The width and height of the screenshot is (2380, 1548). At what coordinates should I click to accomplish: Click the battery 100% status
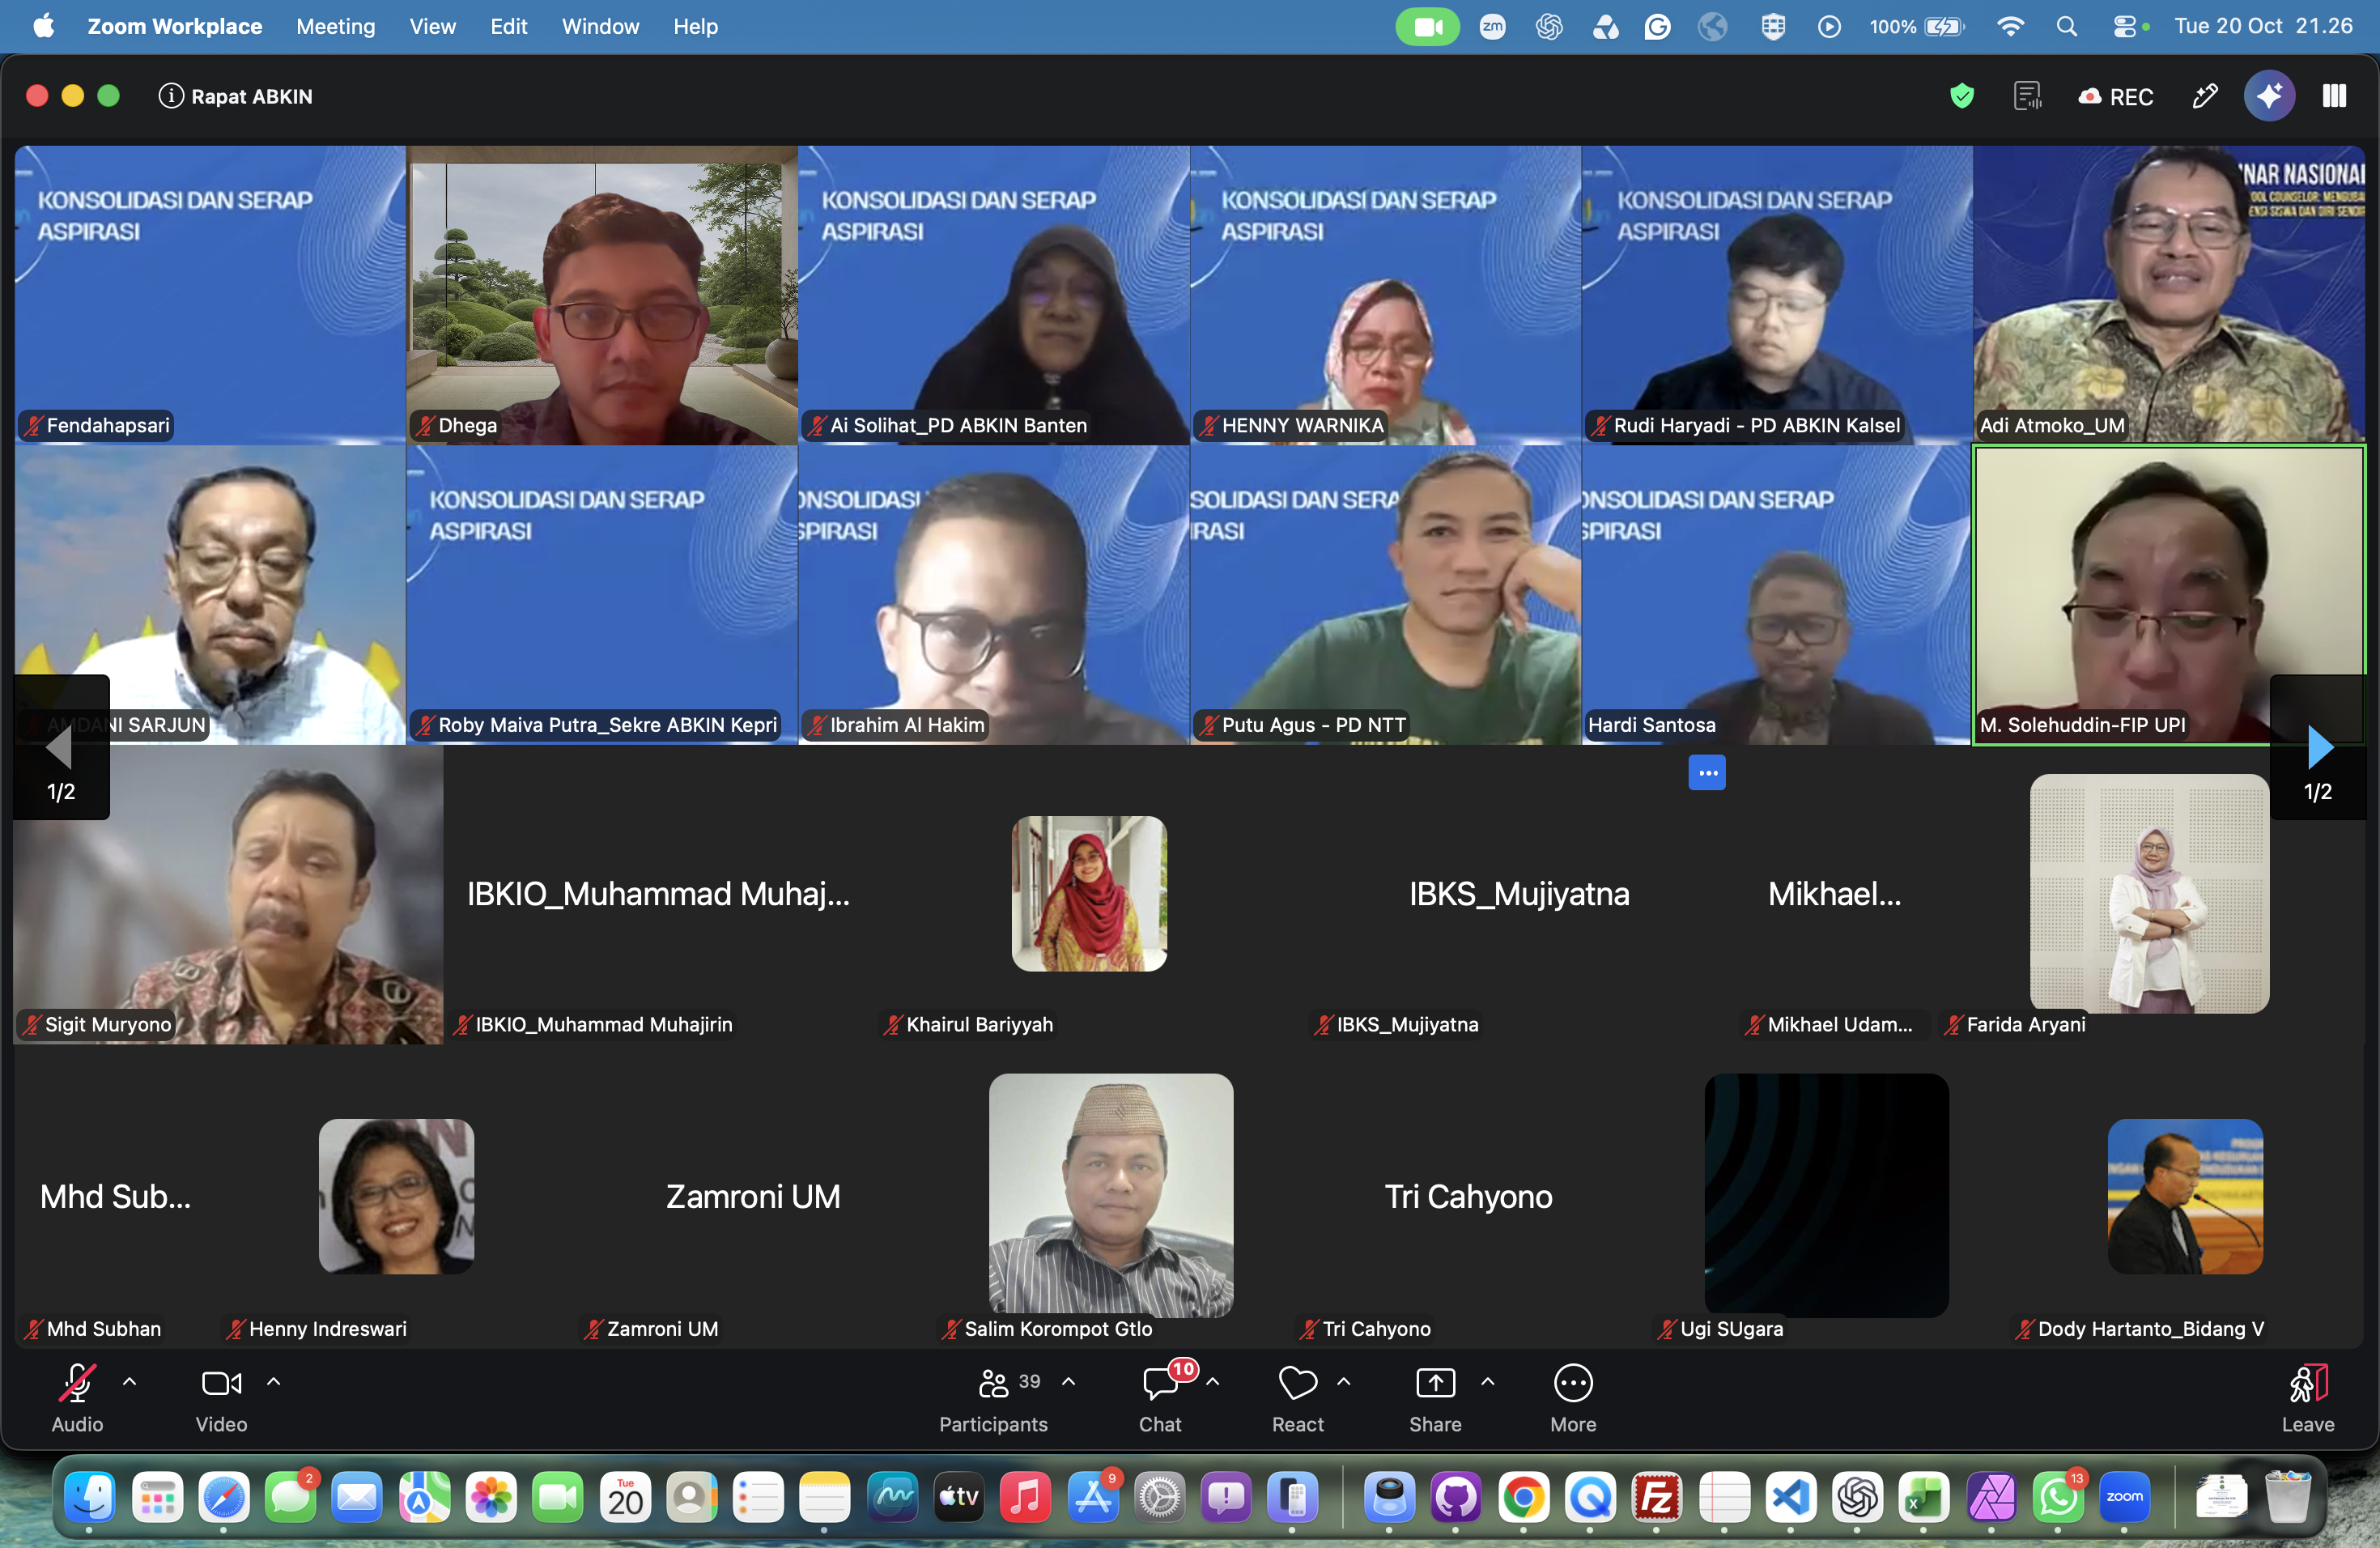click(x=1916, y=26)
